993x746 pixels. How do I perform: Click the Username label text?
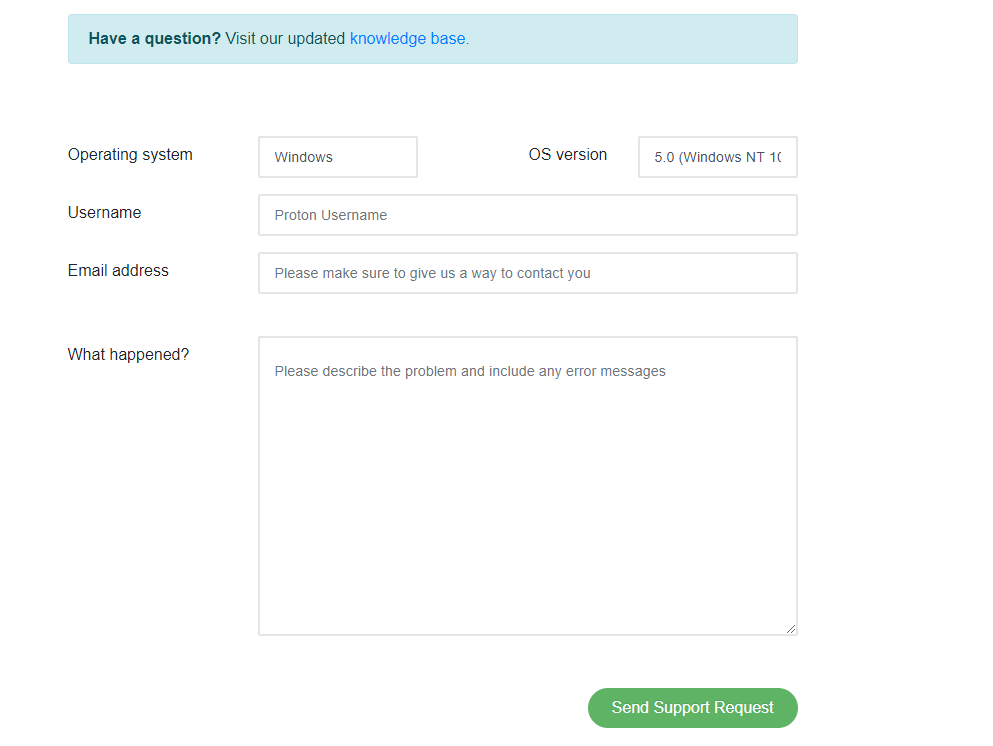pos(104,213)
